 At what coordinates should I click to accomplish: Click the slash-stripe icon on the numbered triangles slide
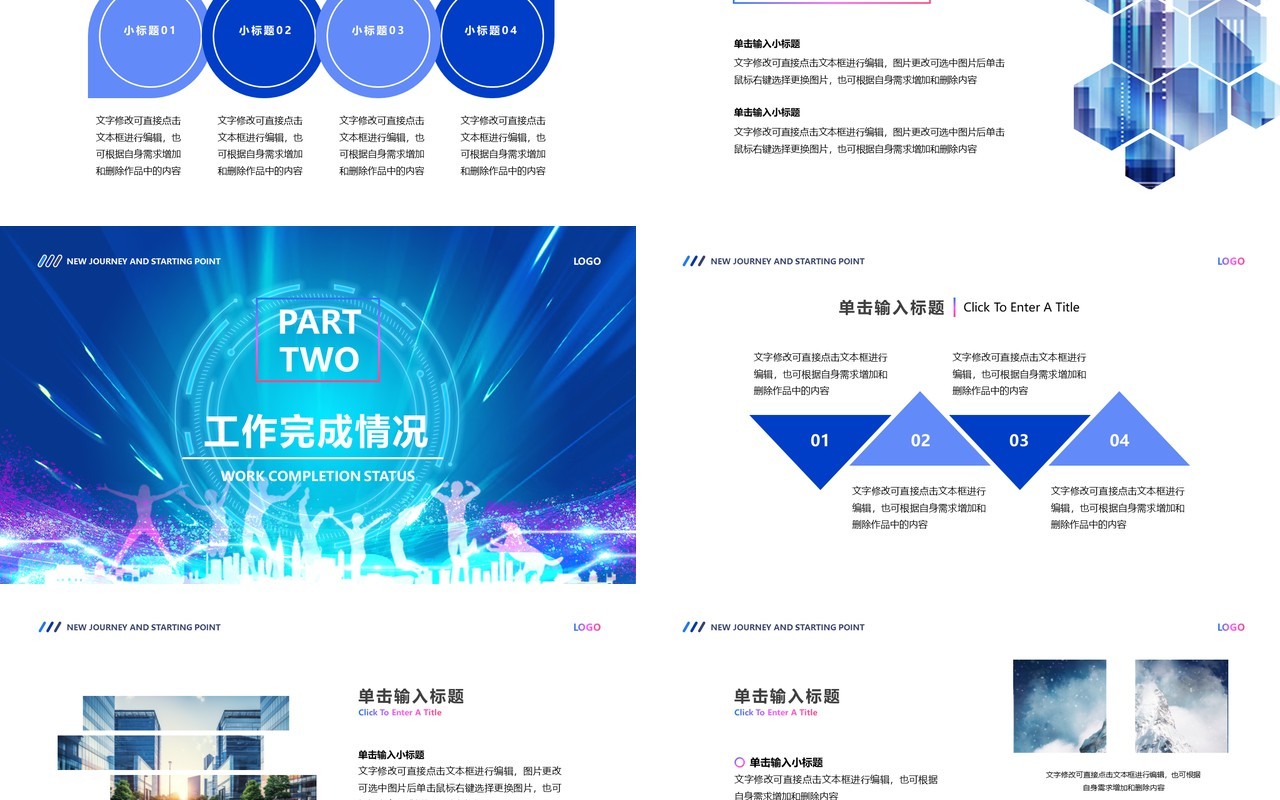(x=693, y=261)
